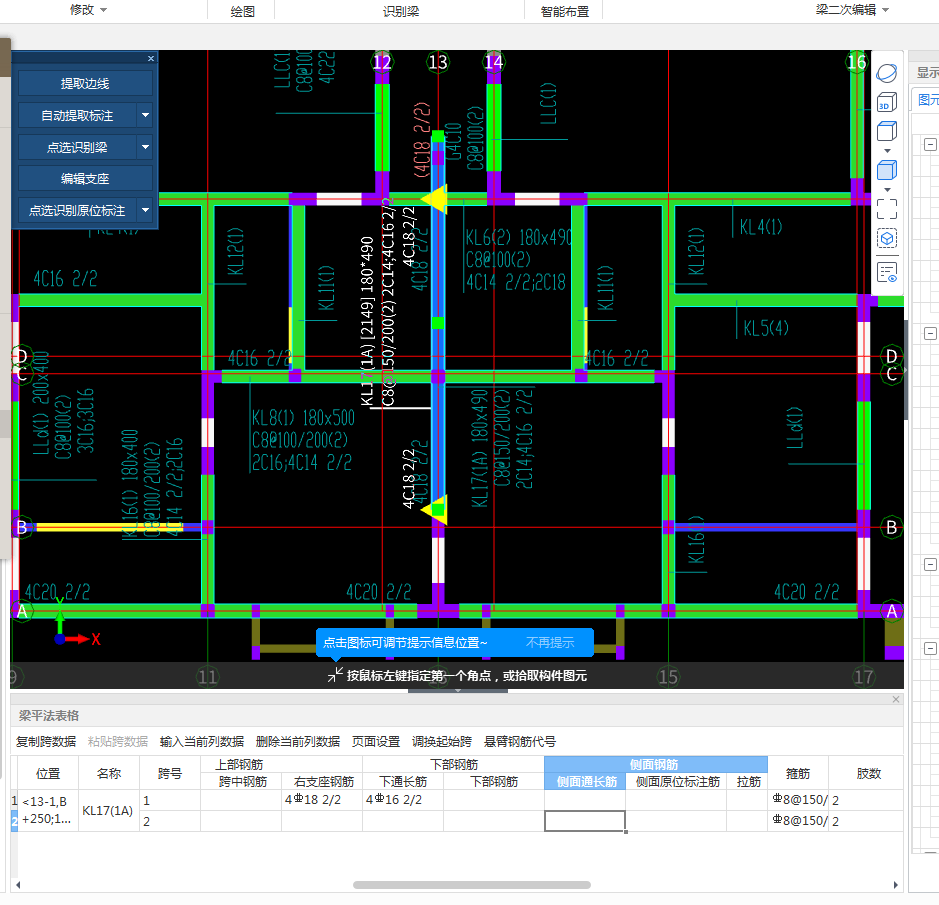Open the 点选识别梁 dropdown arrow

click(145, 147)
